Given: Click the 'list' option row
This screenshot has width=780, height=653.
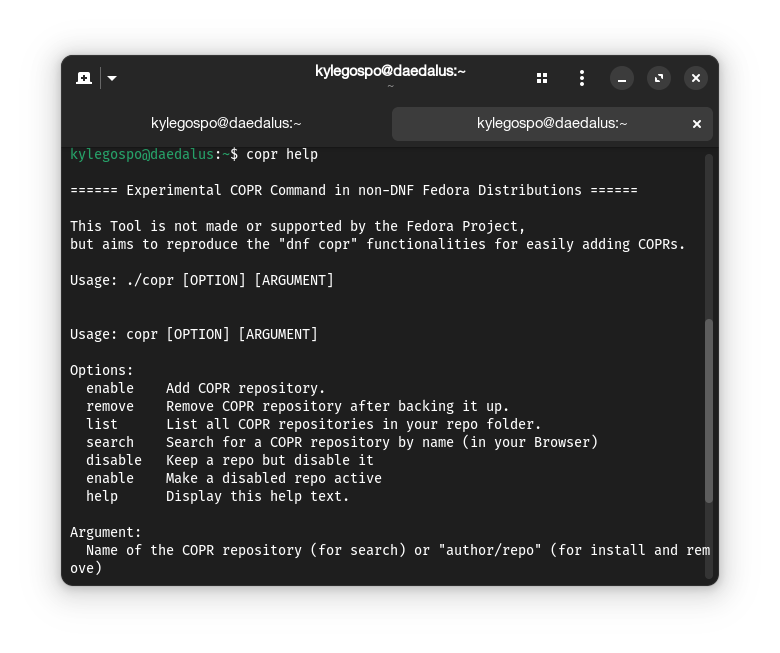Looking at the screenshot, I should pyautogui.click(x=313, y=424).
